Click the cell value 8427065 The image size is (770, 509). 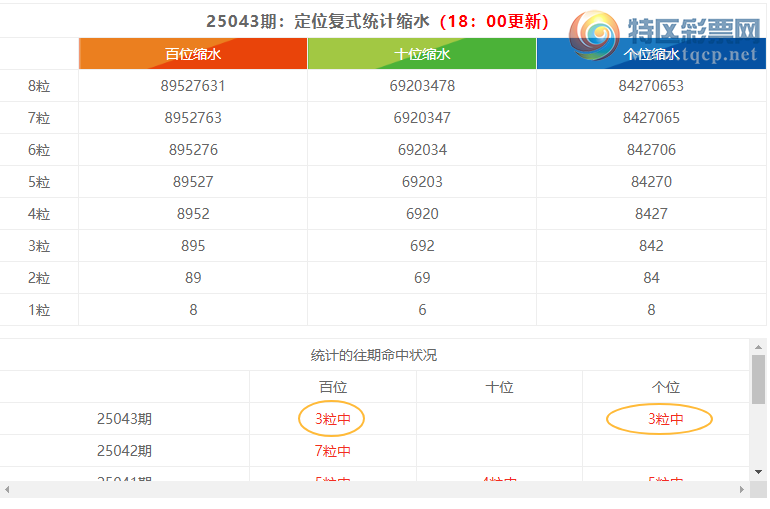651,118
